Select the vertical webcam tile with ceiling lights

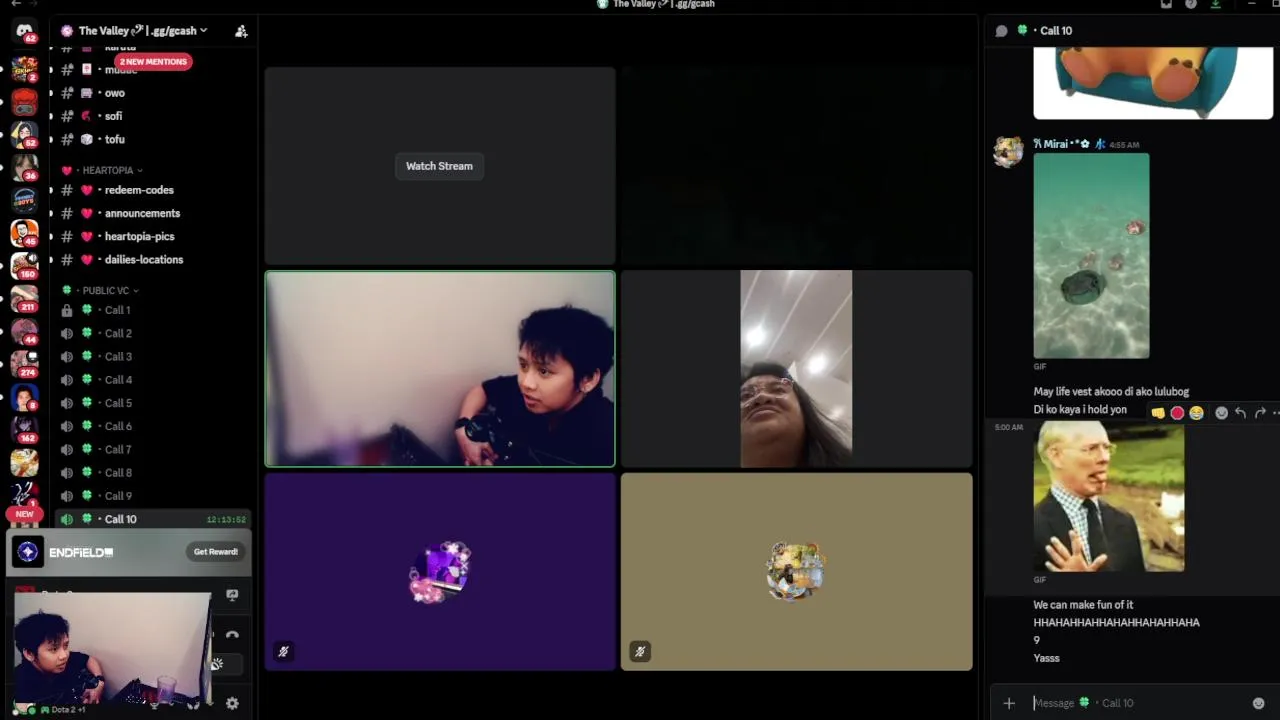coord(796,369)
